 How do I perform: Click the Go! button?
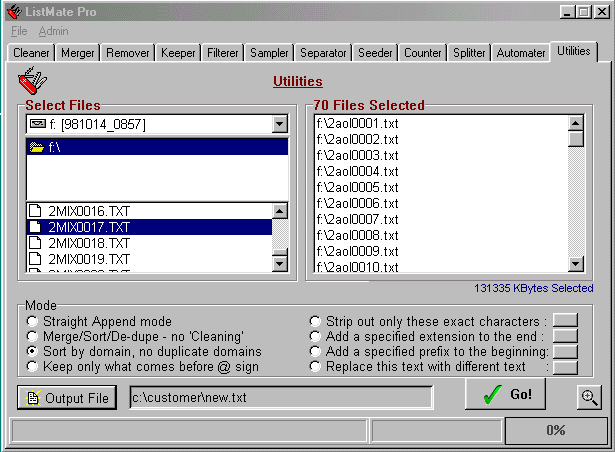[505, 394]
